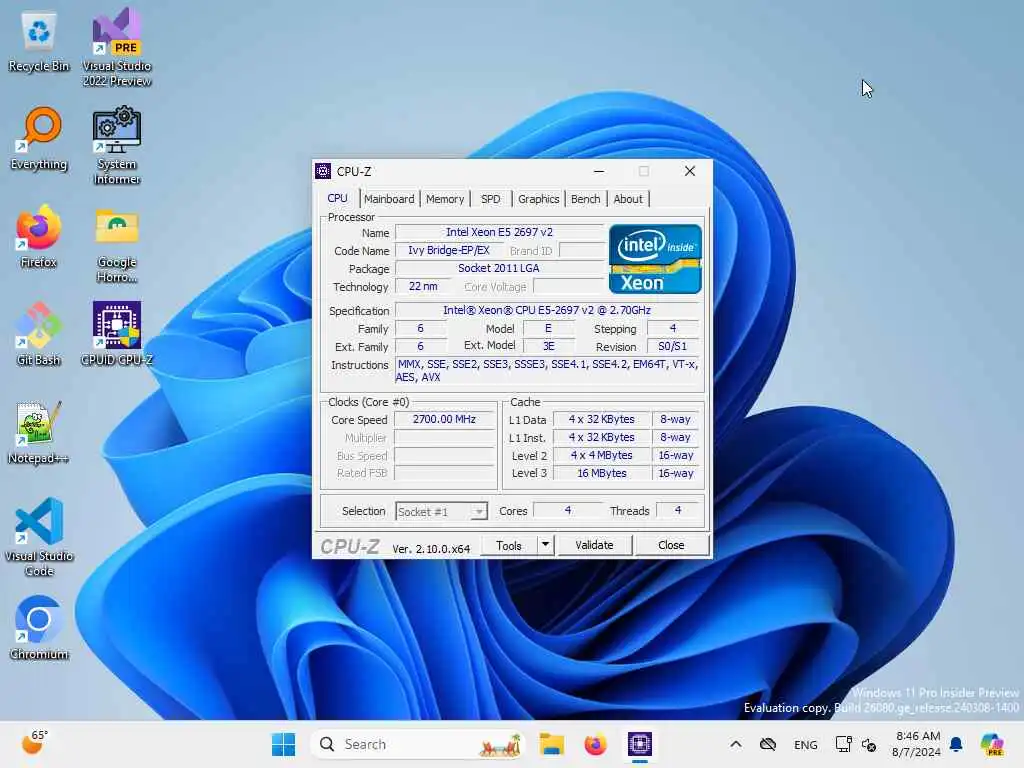Launch Notepad++ from the desktop
1024x768 pixels.
pos(39,432)
